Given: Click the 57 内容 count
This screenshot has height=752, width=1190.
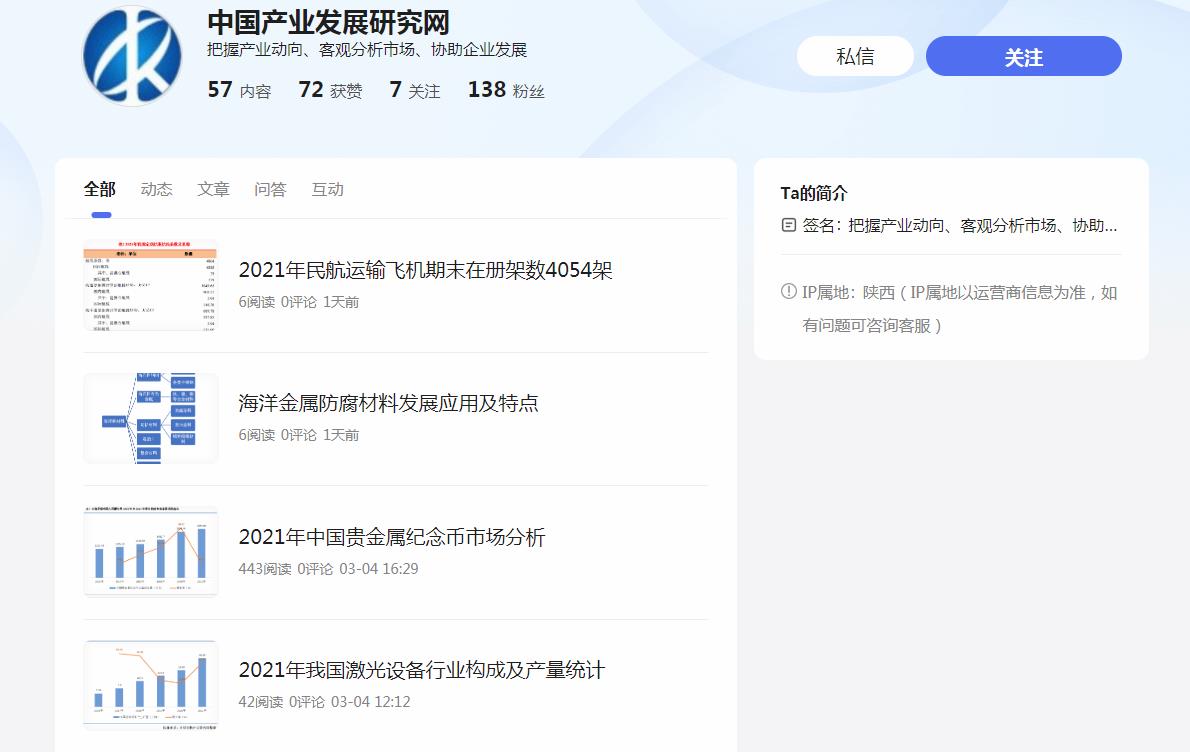Looking at the screenshot, I should [239, 90].
